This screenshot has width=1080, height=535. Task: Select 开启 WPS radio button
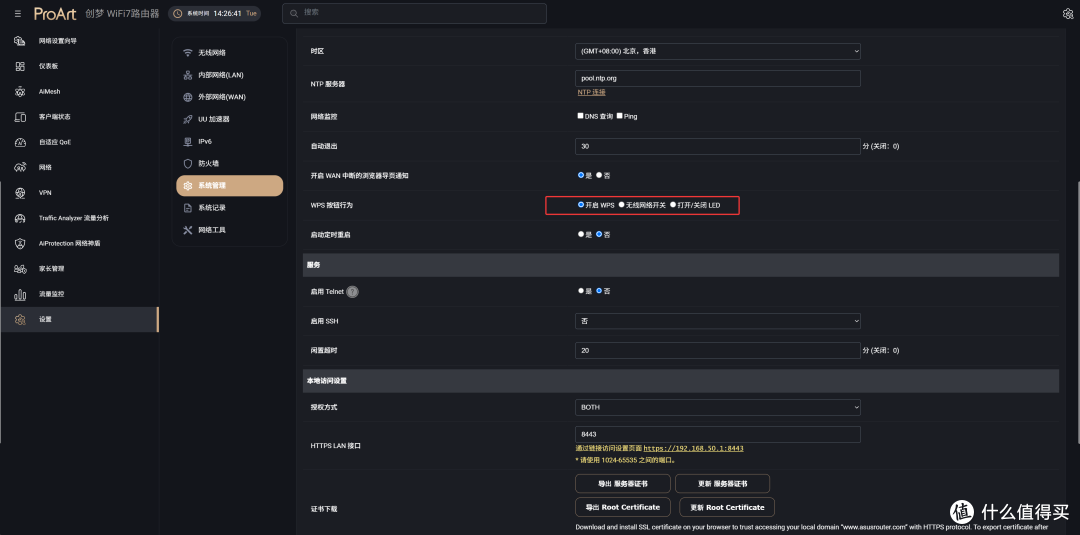pos(581,204)
